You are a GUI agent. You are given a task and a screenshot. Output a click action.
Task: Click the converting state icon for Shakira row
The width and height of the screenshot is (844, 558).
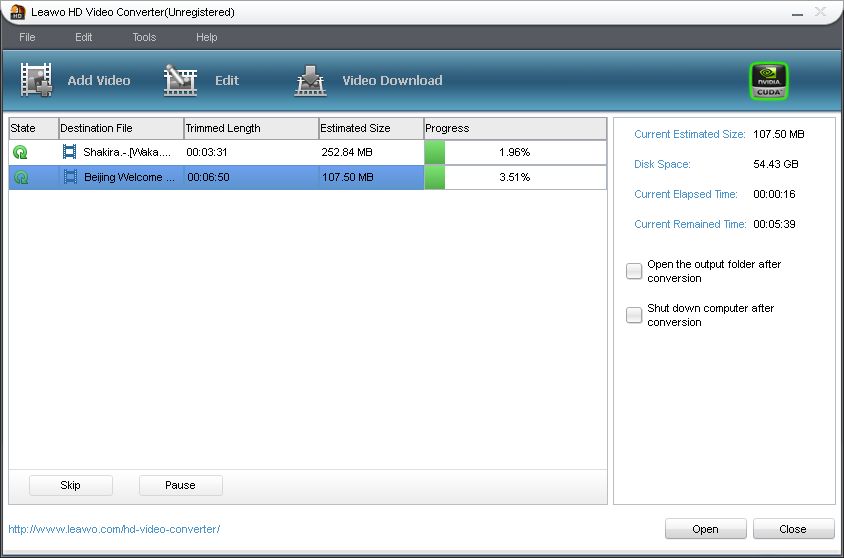point(20,152)
